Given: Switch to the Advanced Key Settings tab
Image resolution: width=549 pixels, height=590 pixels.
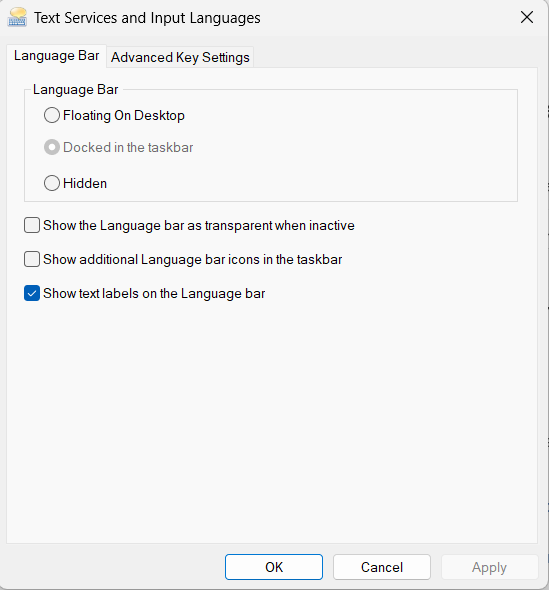Looking at the screenshot, I should [180, 57].
